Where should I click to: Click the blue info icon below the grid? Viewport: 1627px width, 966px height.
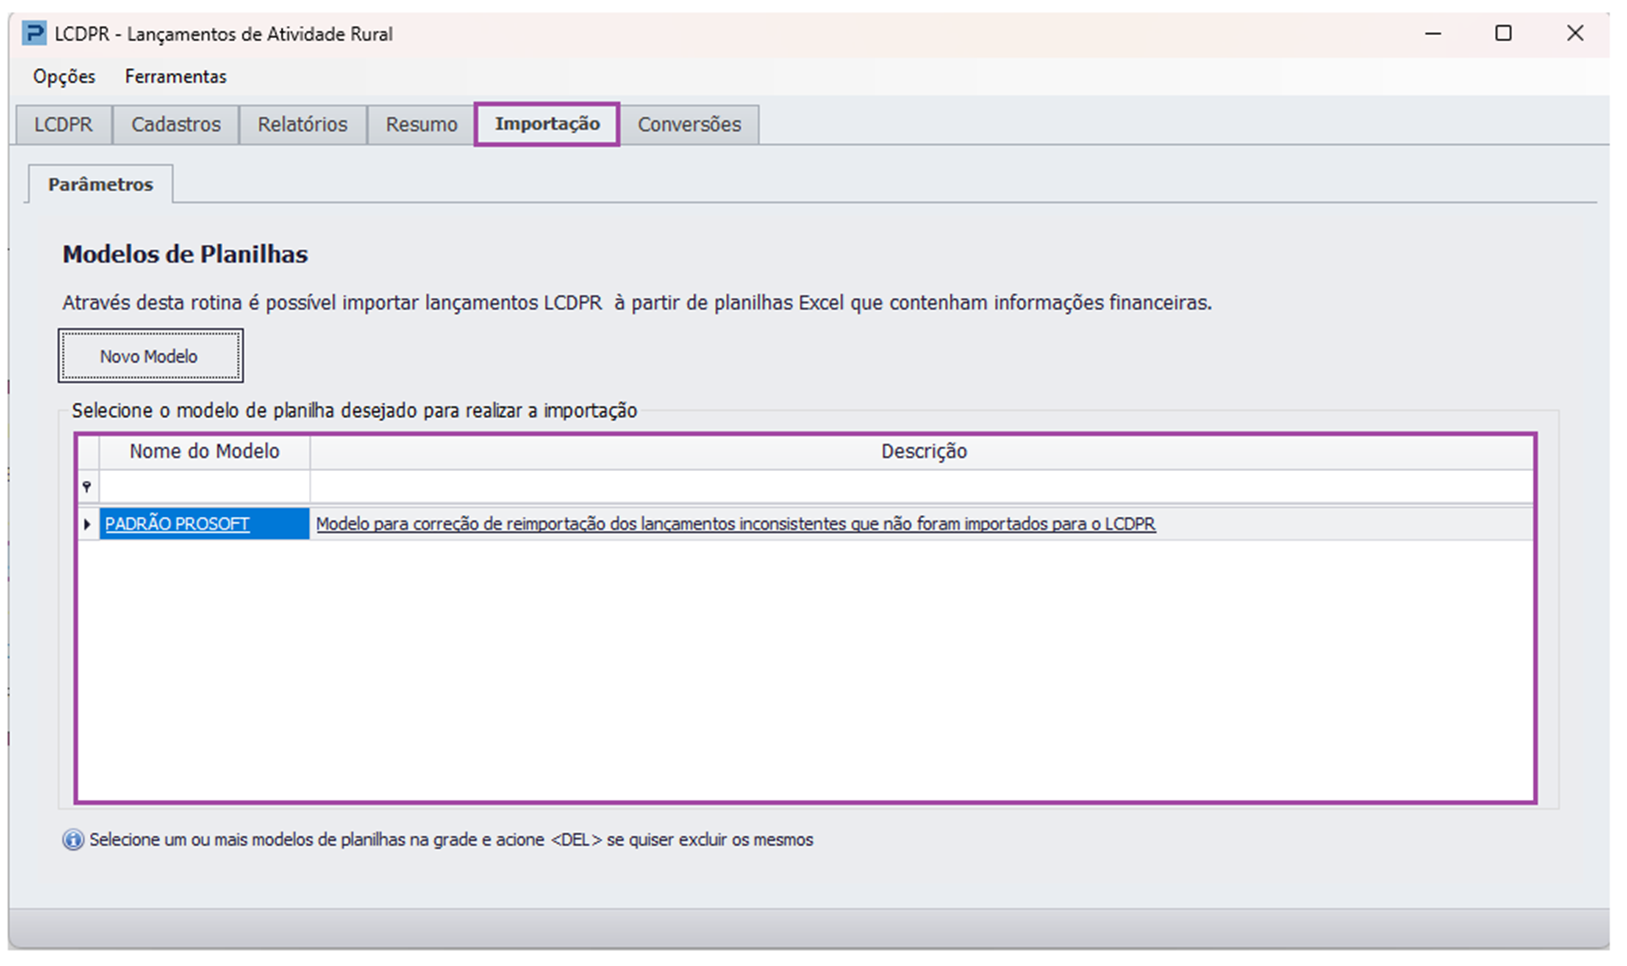click(x=73, y=840)
